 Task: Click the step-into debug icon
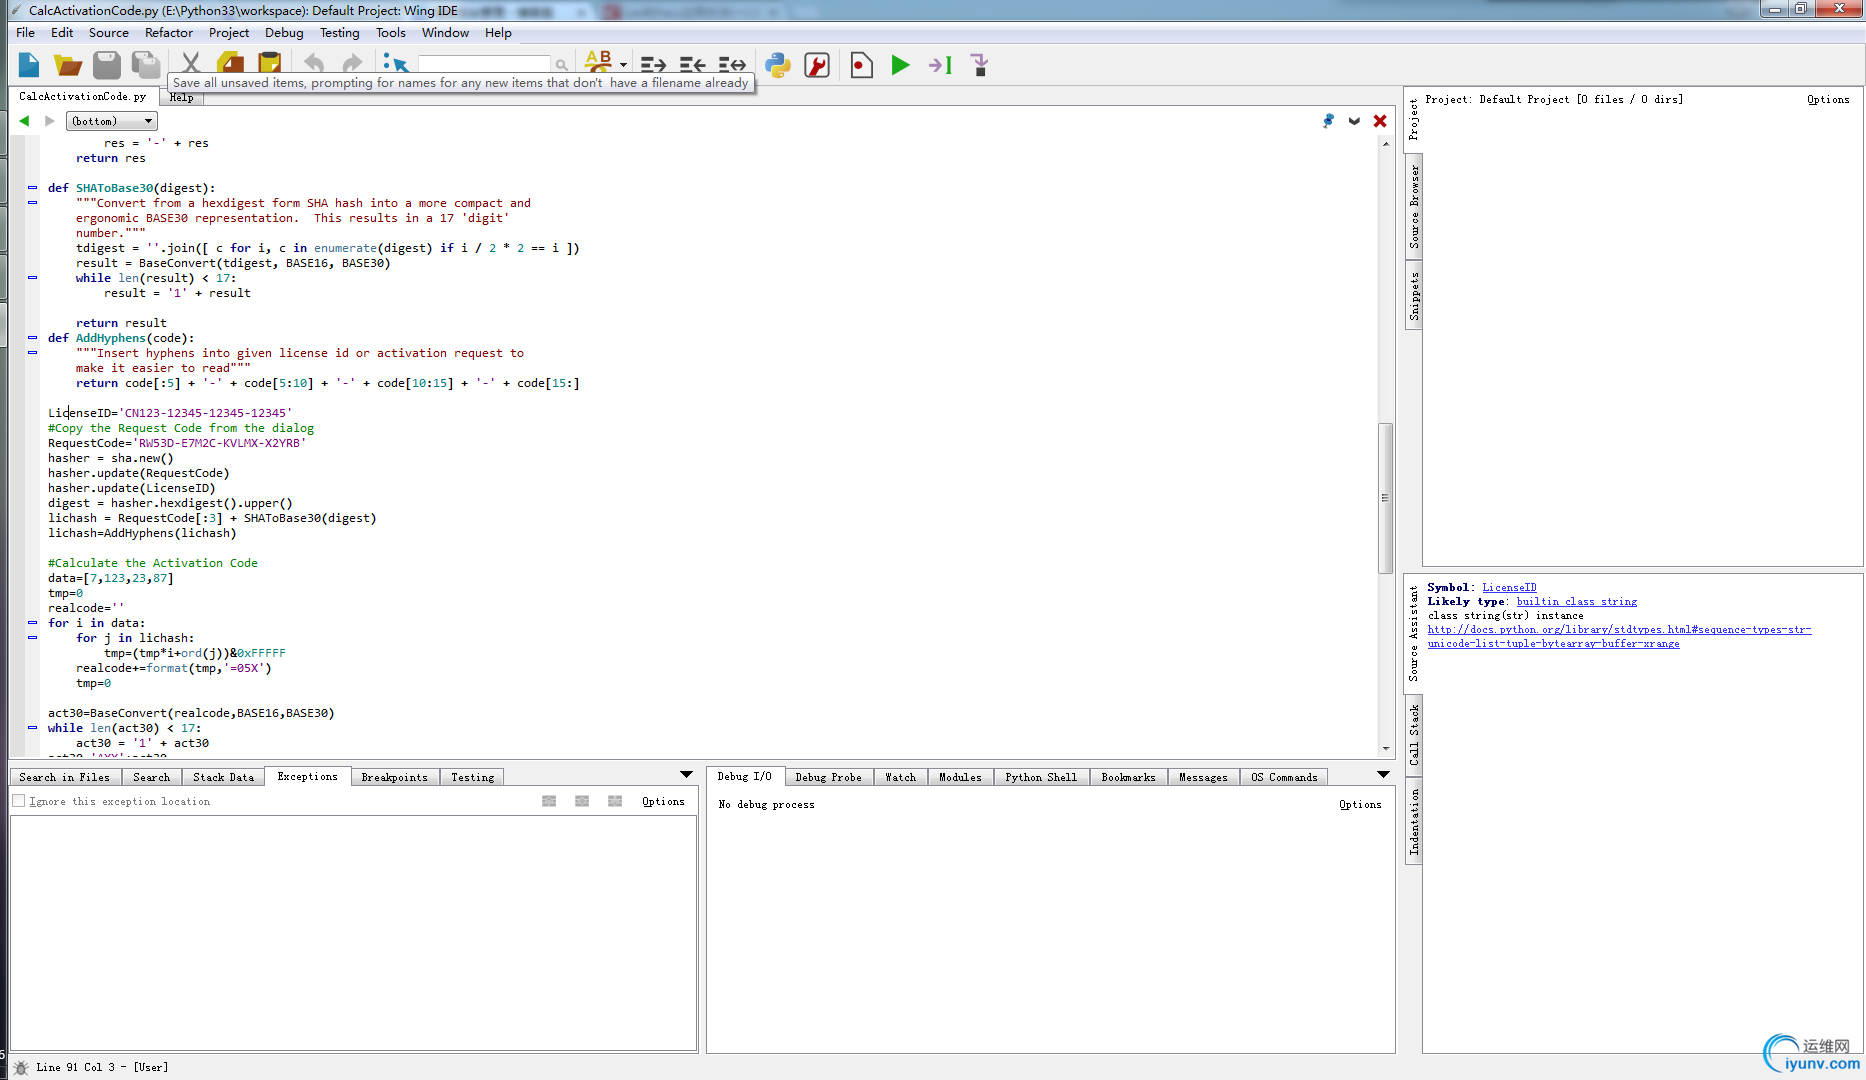click(940, 65)
